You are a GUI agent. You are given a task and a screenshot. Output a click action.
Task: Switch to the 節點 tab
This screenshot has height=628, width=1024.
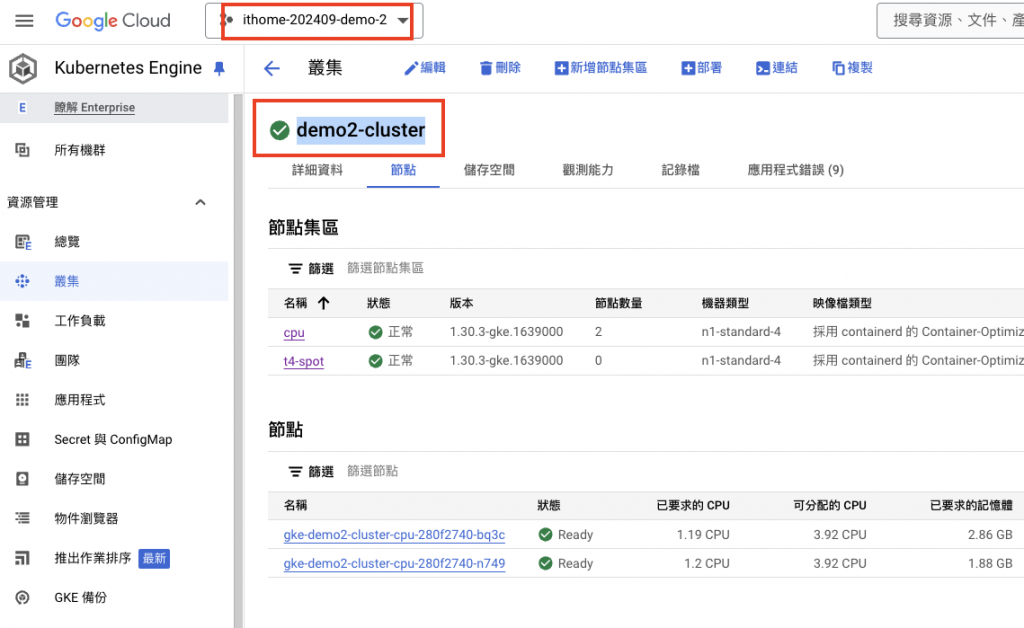403,170
